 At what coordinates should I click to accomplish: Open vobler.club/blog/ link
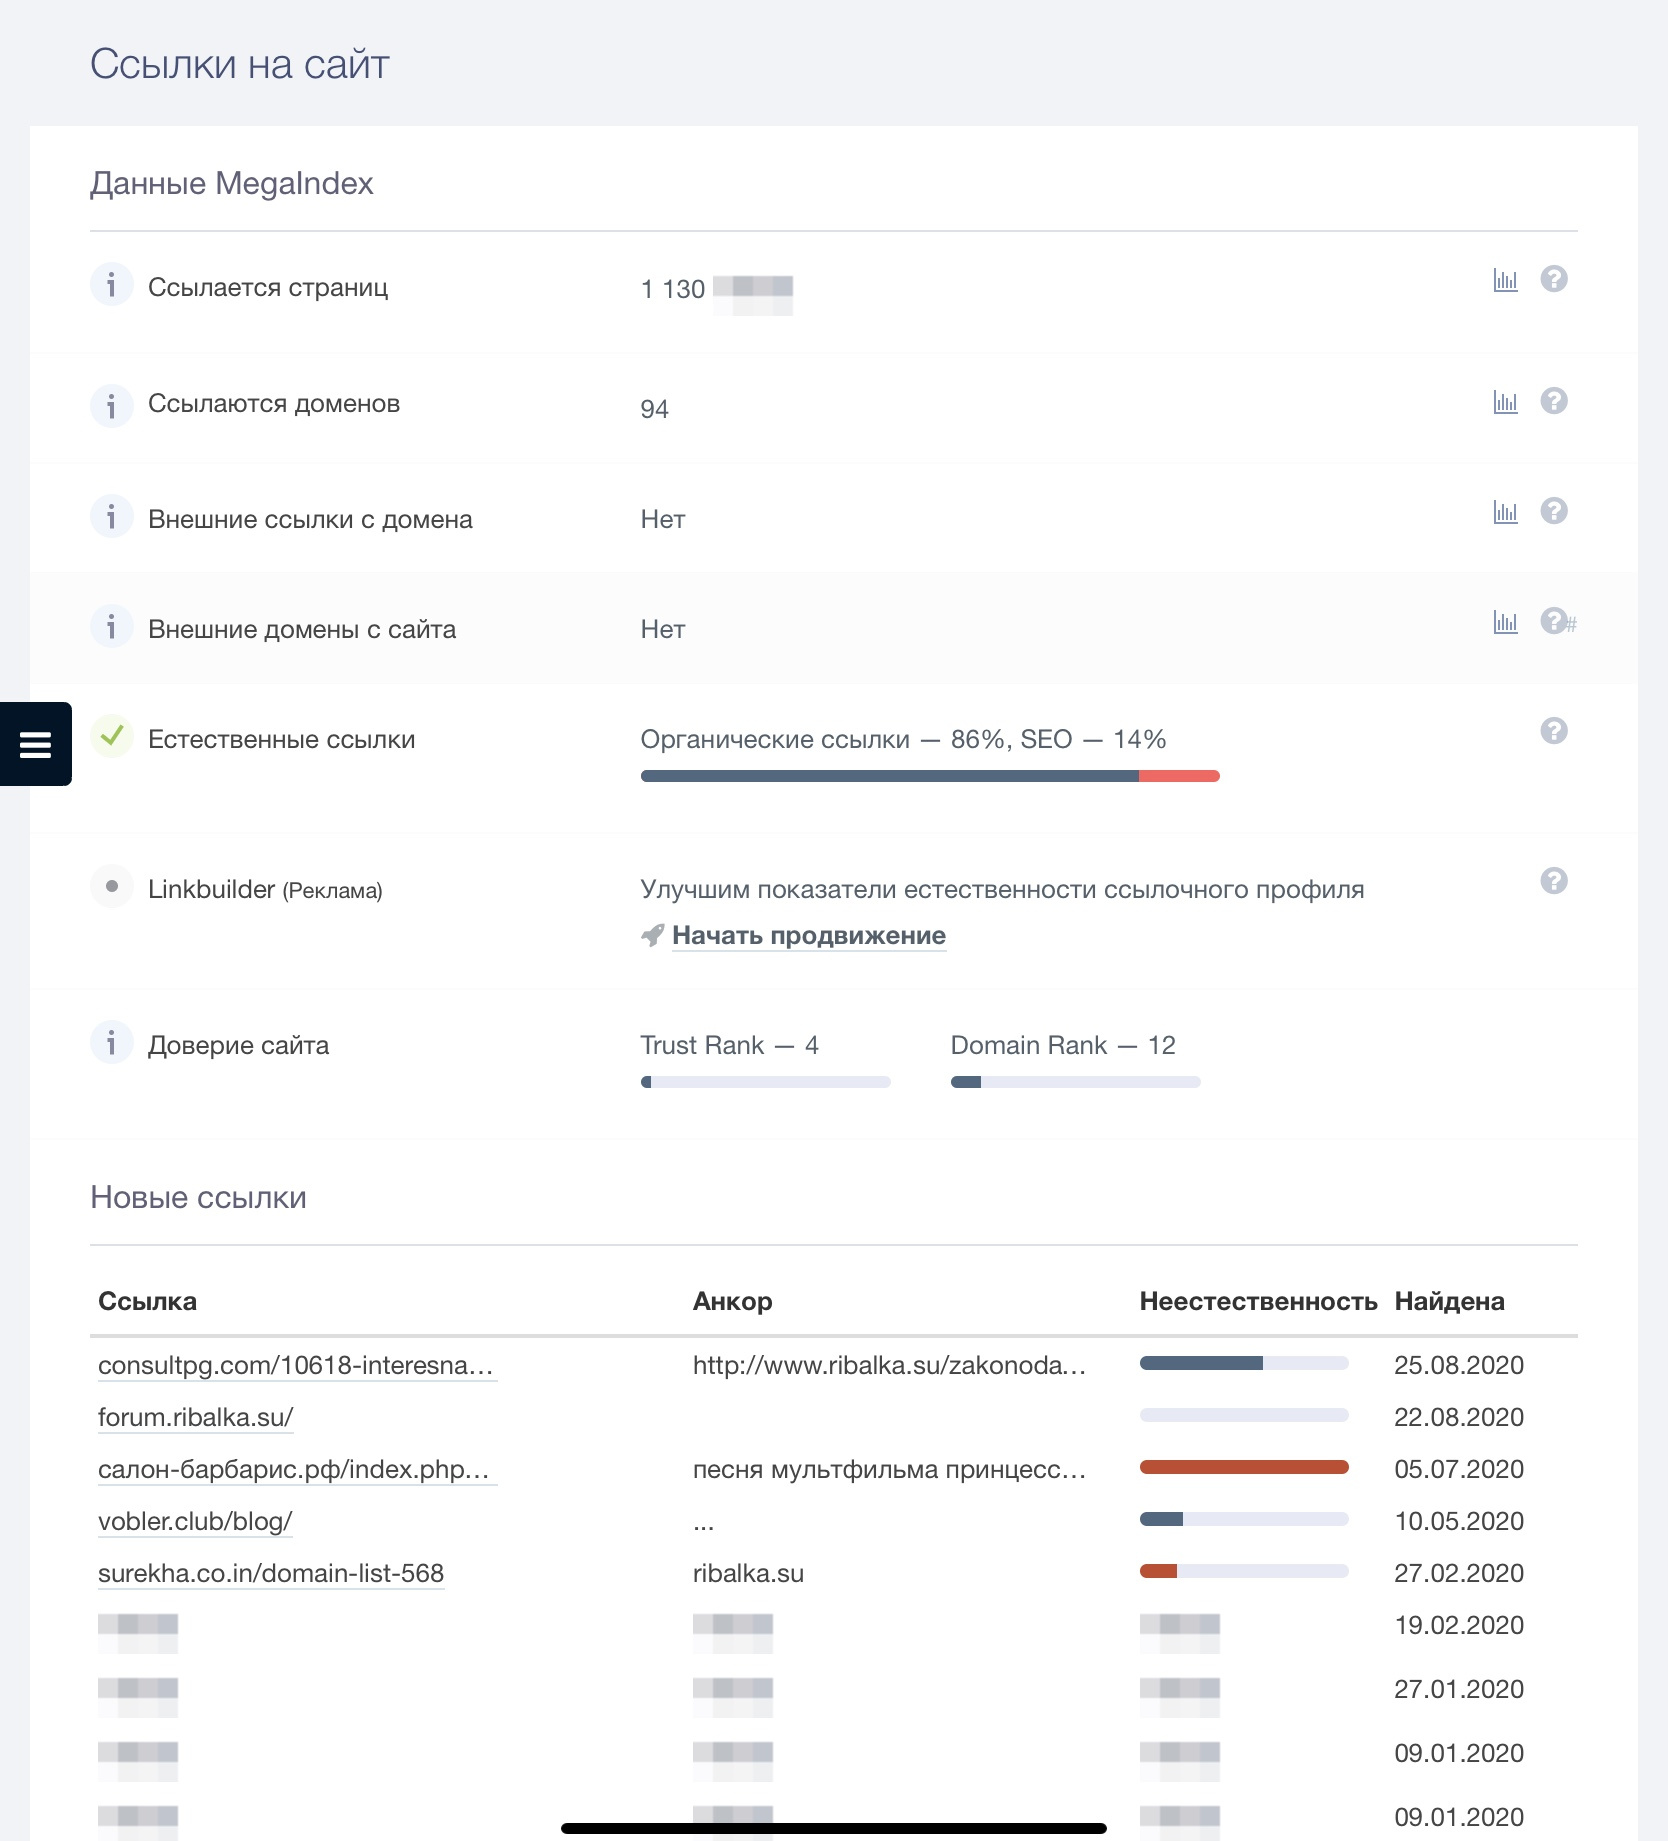[x=195, y=1521]
